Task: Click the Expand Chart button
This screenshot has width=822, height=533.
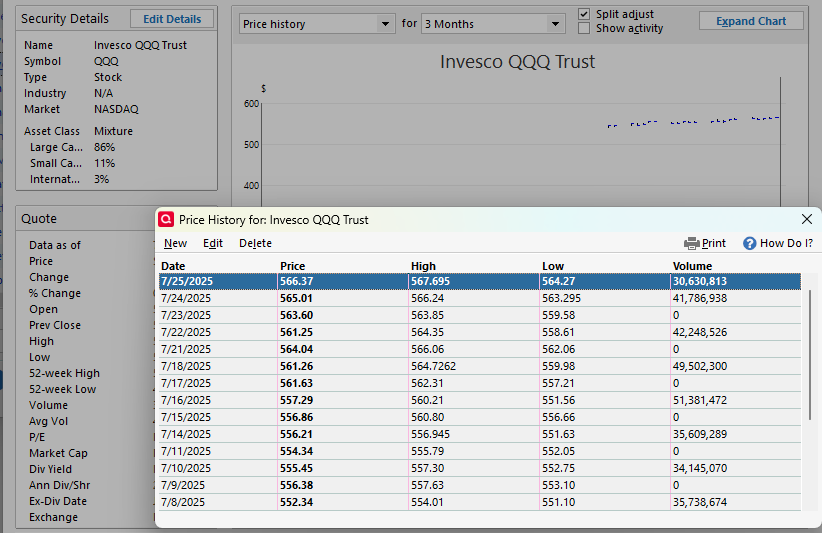Action: pos(751,21)
